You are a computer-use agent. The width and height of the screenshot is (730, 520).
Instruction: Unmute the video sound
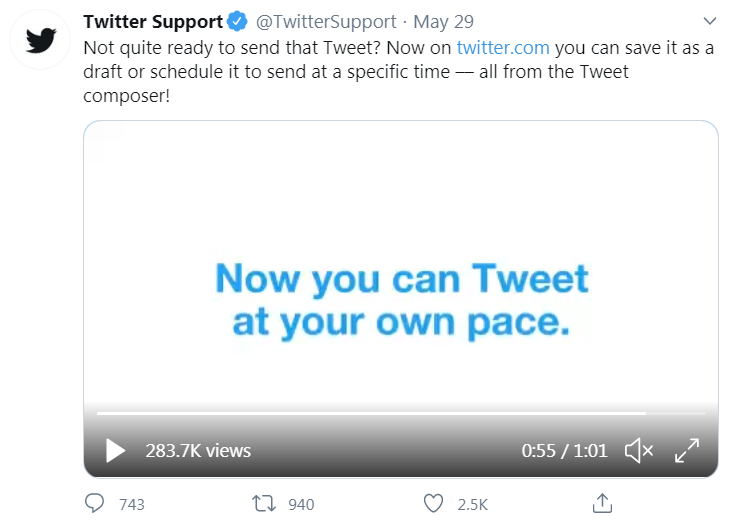tap(639, 451)
